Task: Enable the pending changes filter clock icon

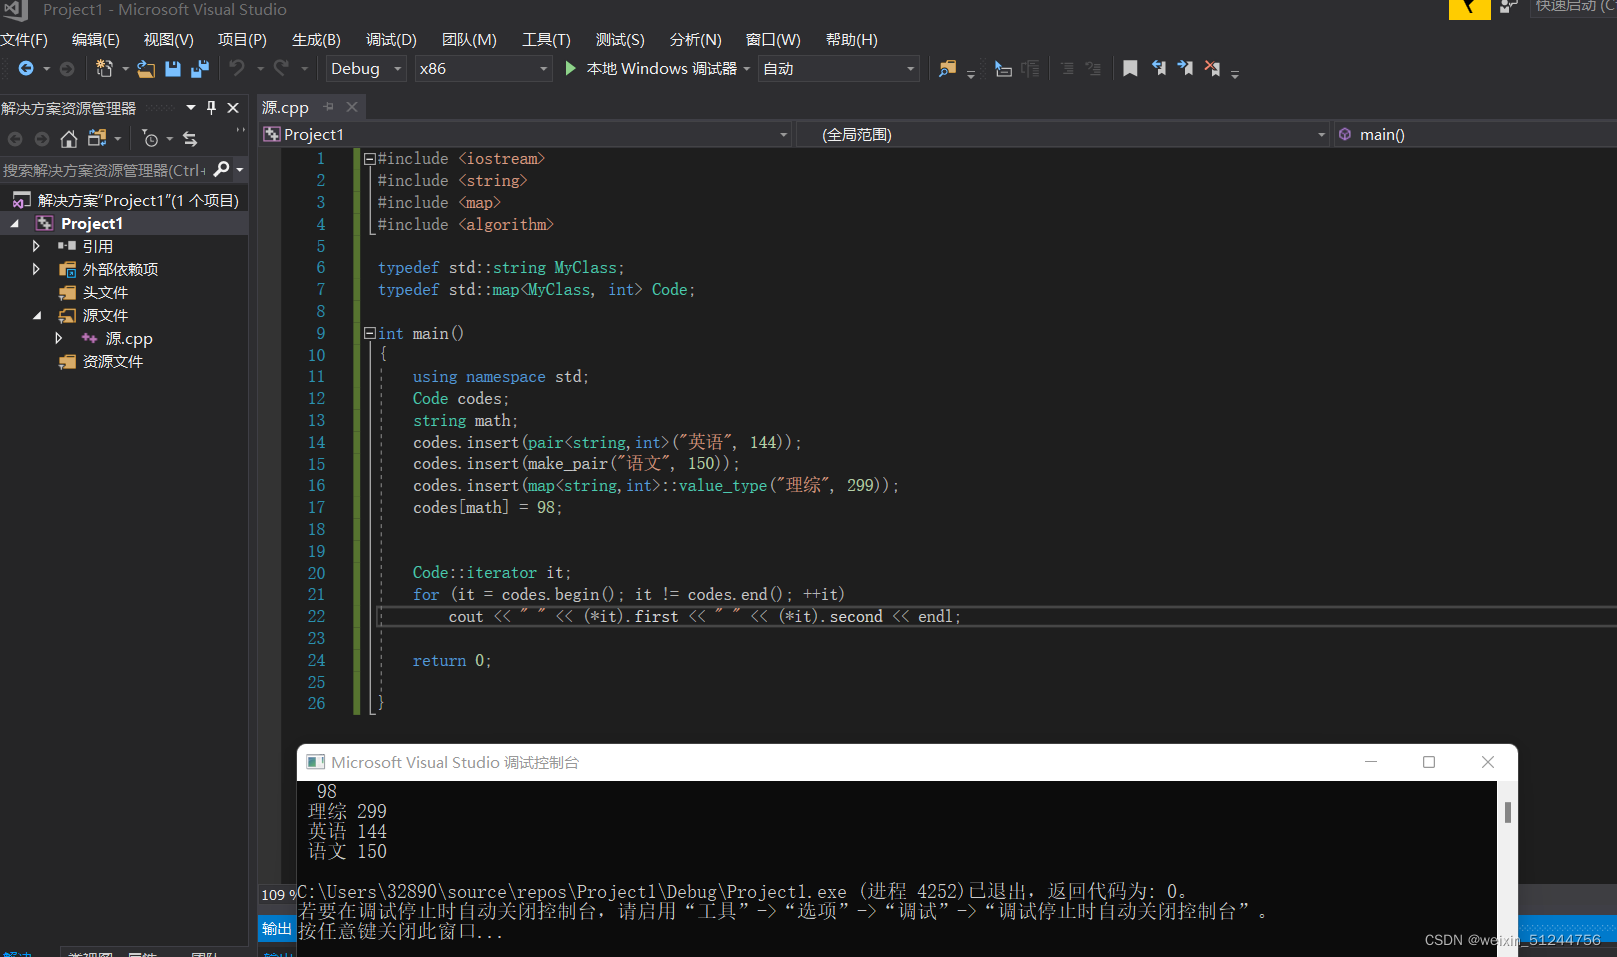Action: click(x=150, y=139)
